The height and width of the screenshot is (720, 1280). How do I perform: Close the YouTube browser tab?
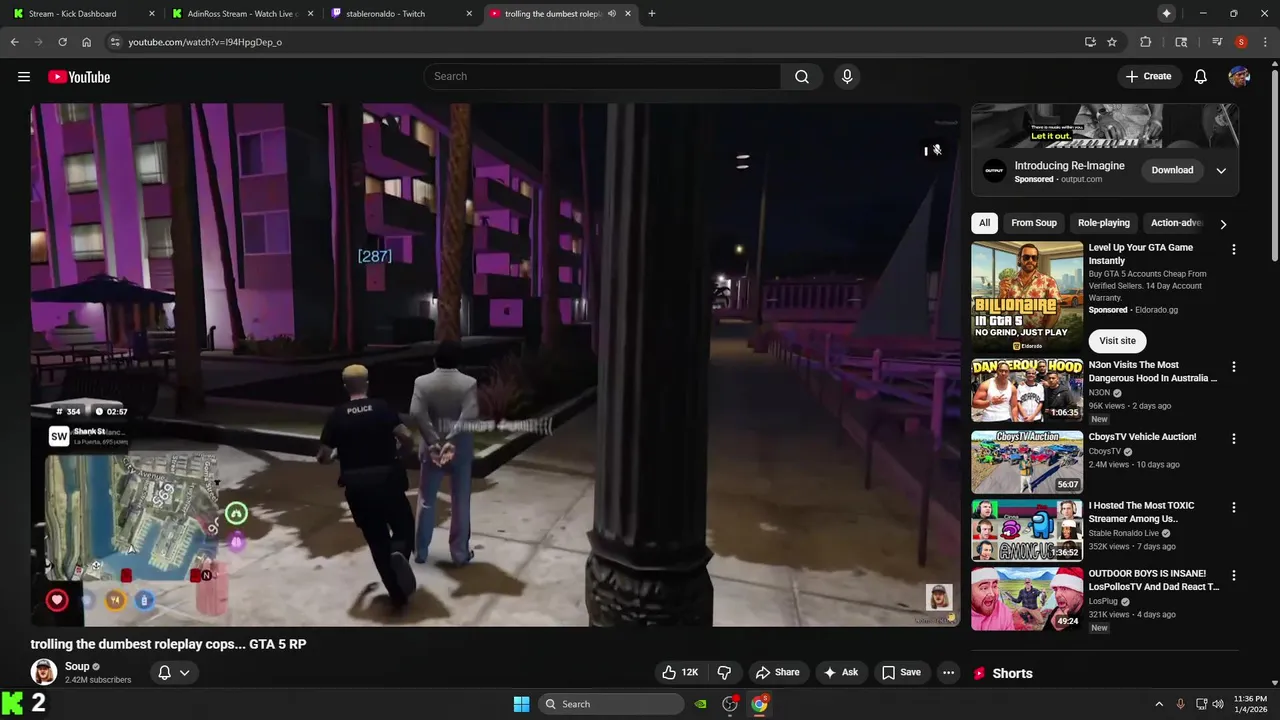click(628, 14)
